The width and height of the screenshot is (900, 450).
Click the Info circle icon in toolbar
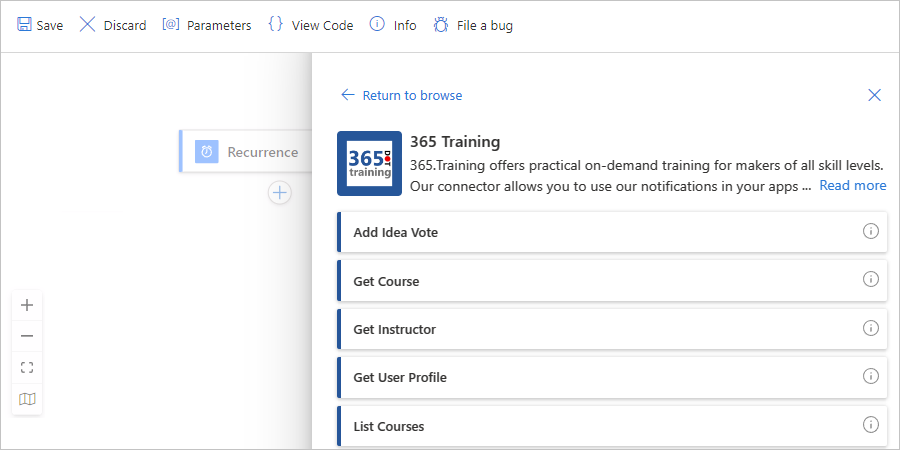tap(377, 25)
